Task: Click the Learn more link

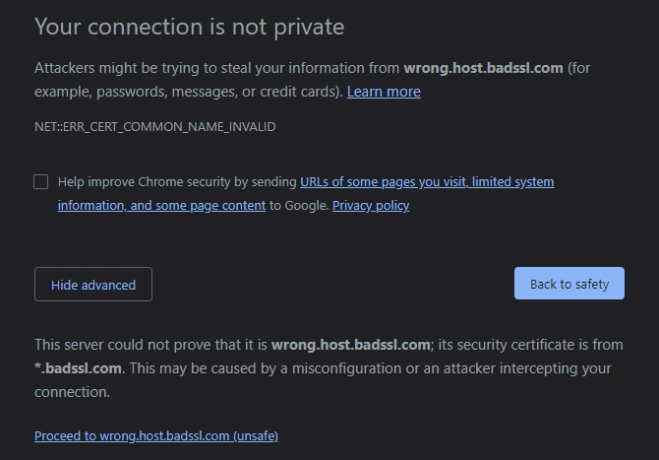Action: coord(383,92)
